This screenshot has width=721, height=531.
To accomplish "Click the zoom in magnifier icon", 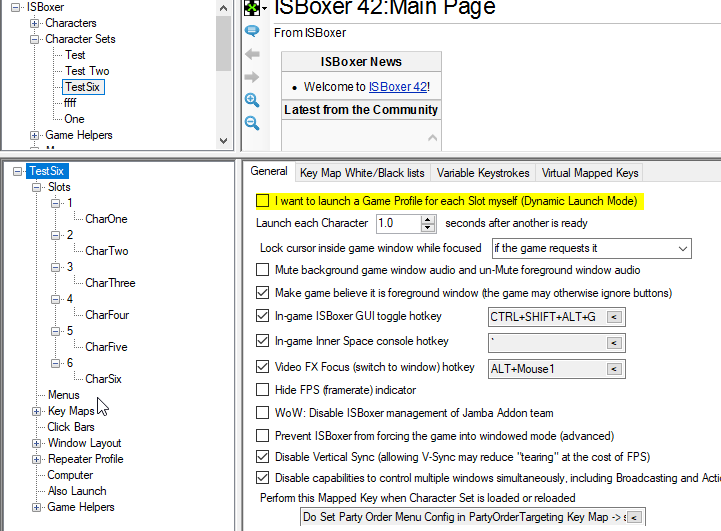I will [x=252, y=100].
